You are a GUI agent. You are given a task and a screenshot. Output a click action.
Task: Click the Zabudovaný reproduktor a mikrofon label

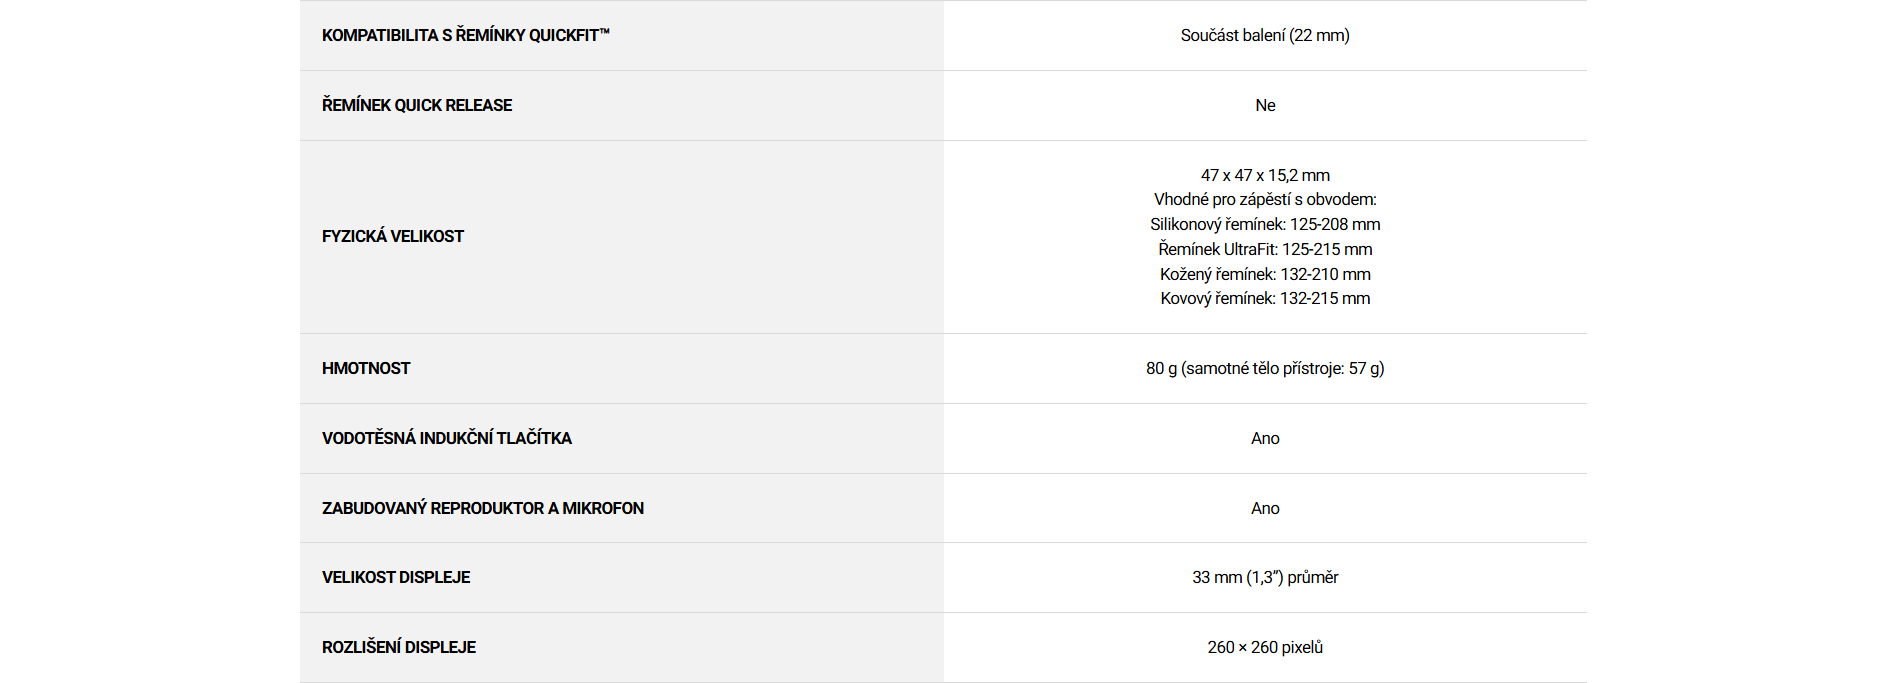point(482,508)
